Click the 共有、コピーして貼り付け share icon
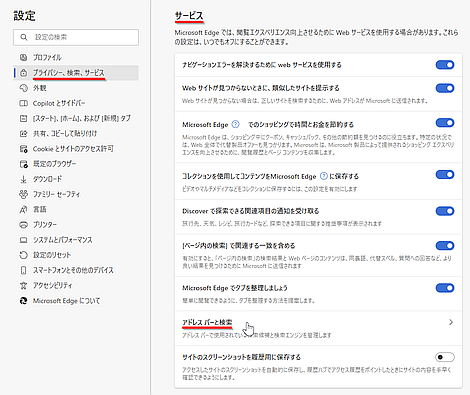Viewport: 470px width, 395px height. pos(23,134)
